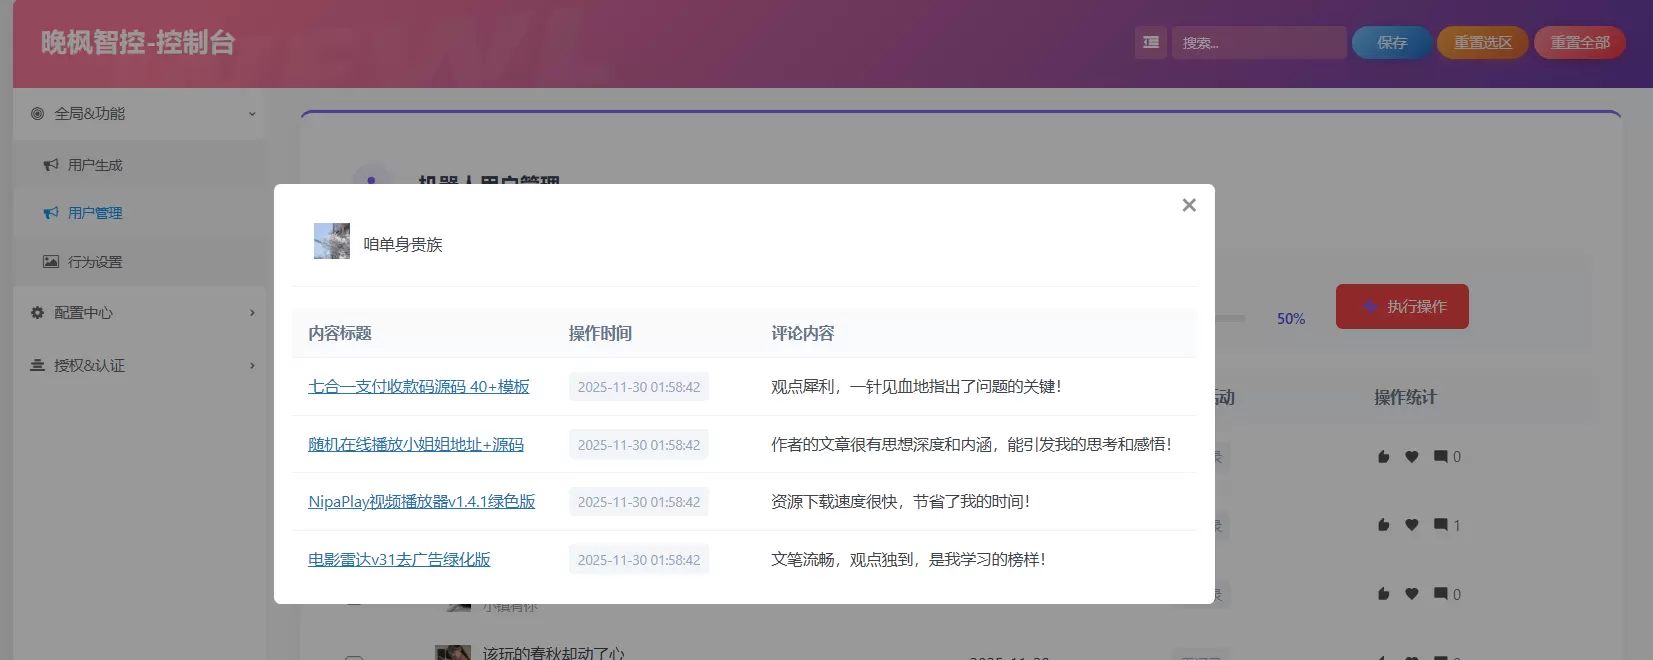Screen dimensions: 1653x660
Task: Click the 重置选区 button
Action: tap(1483, 43)
